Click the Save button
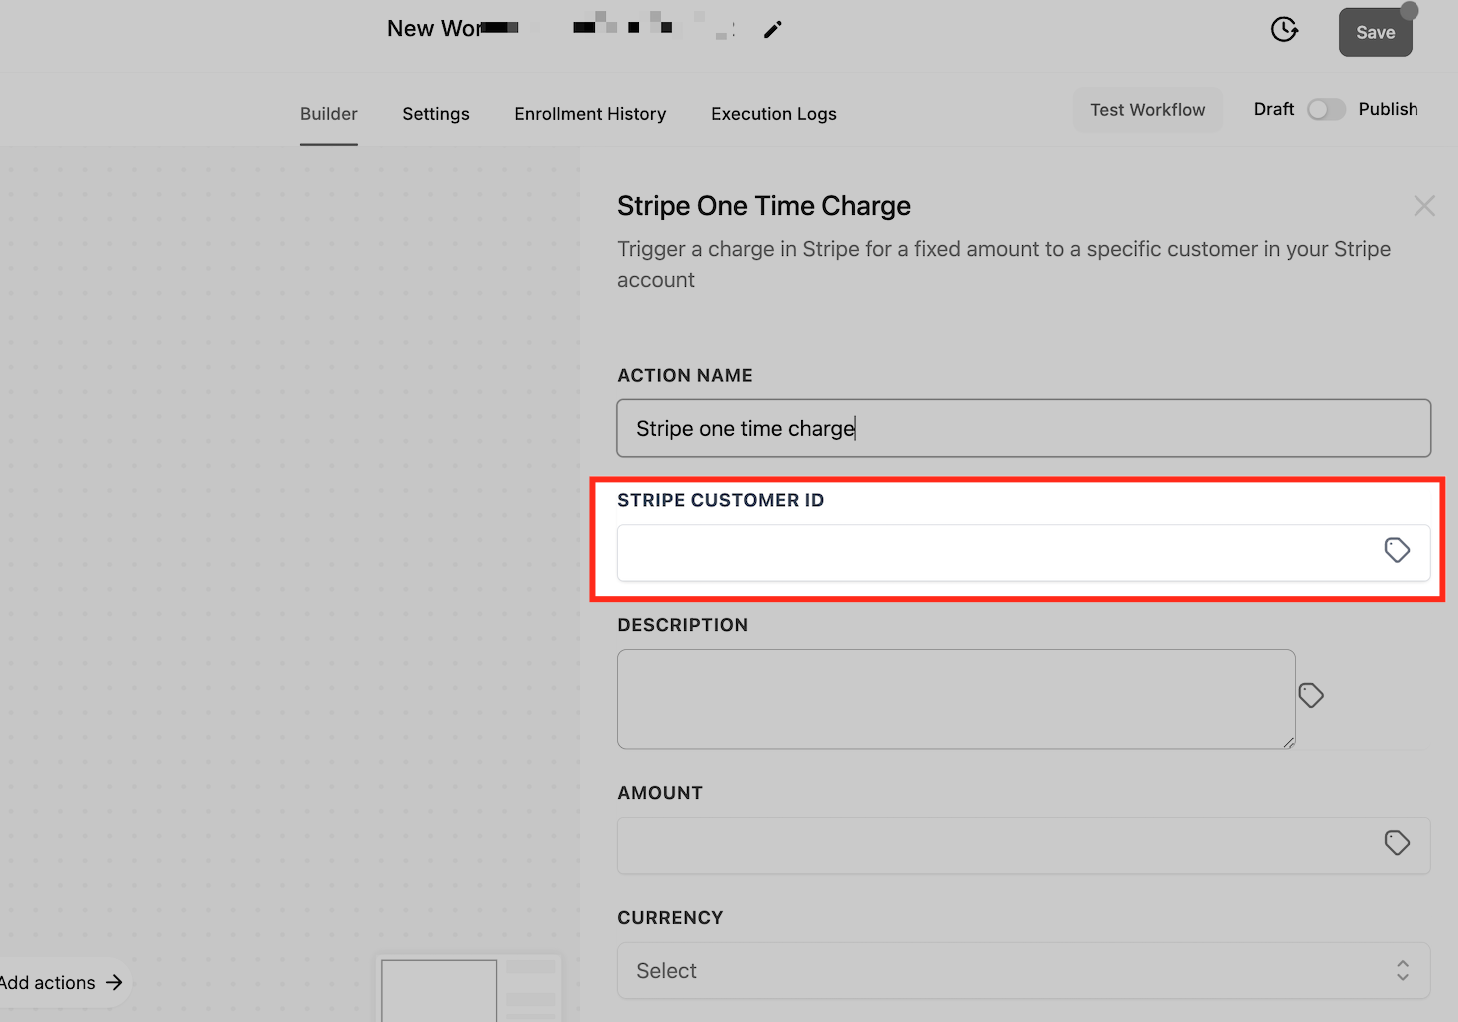1458x1022 pixels. coord(1375,32)
